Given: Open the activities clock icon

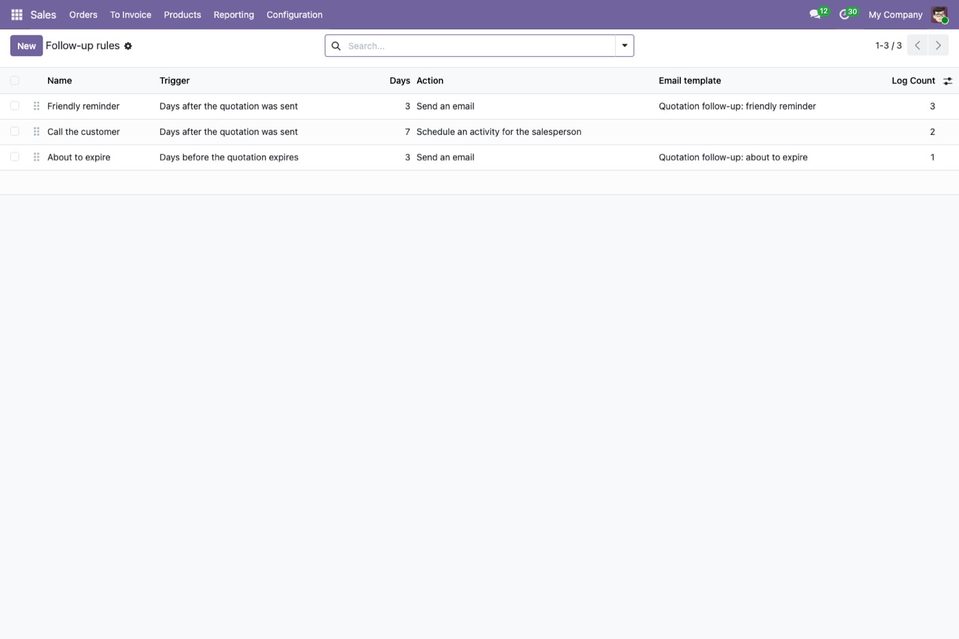Looking at the screenshot, I should (x=844, y=15).
